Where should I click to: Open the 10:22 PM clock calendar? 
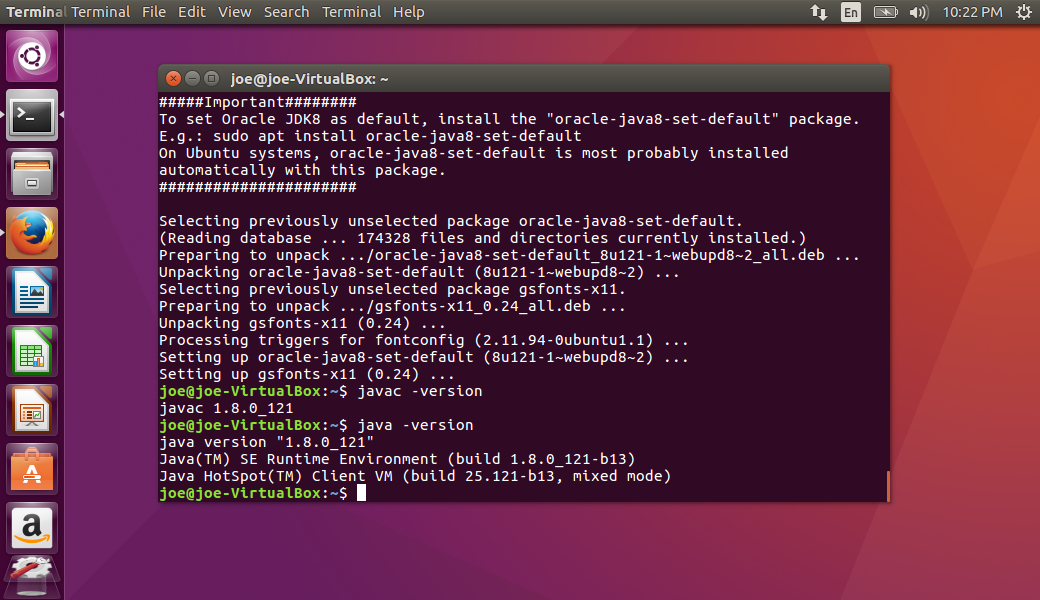click(972, 12)
